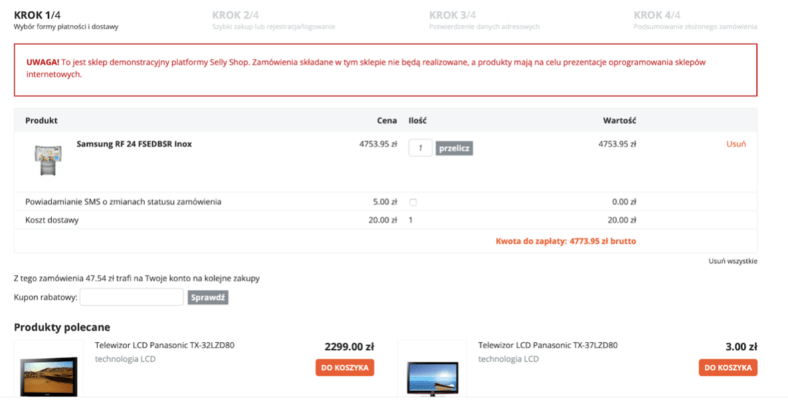Select the 'KROK 4/4' checkout step

pos(657,15)
